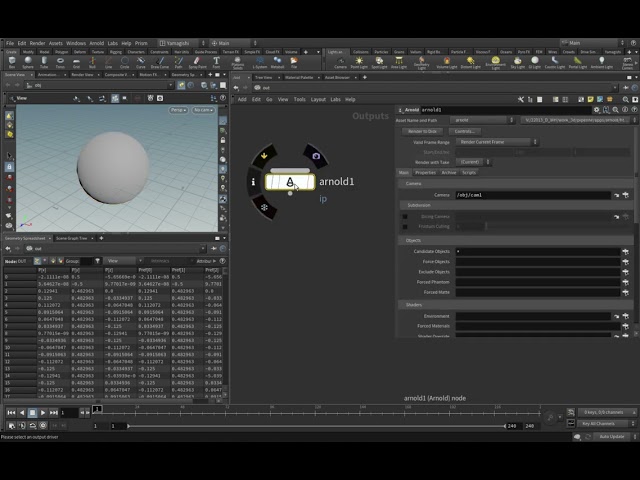This screenshot has height=480, width=640.
Task: Click the Controls... button
Action: pyautogui.click(x=464, y=131)
